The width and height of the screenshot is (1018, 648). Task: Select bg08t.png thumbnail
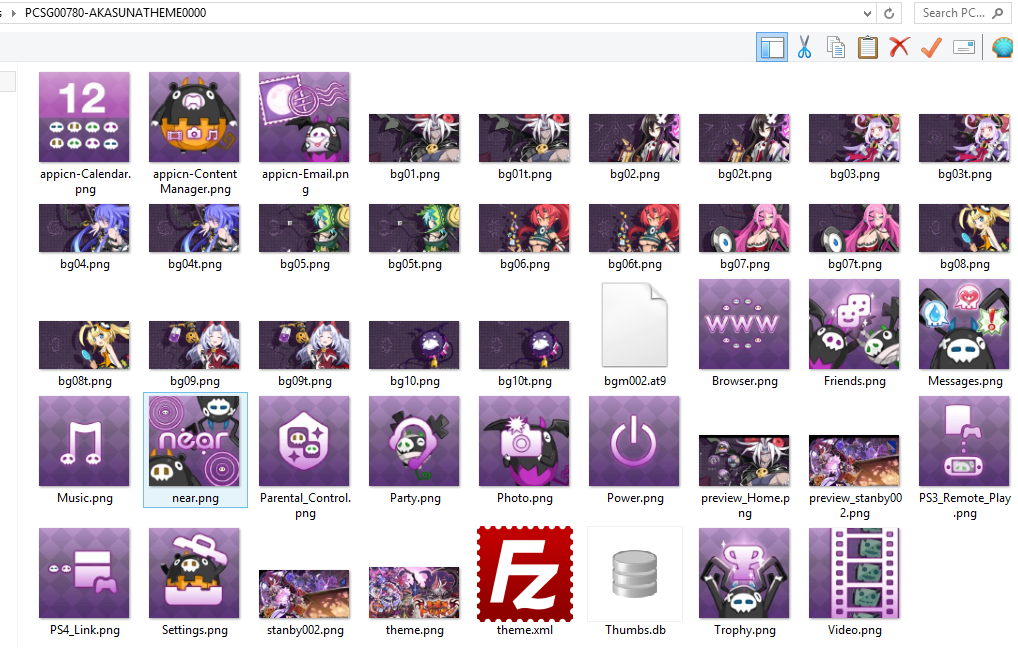84,345
